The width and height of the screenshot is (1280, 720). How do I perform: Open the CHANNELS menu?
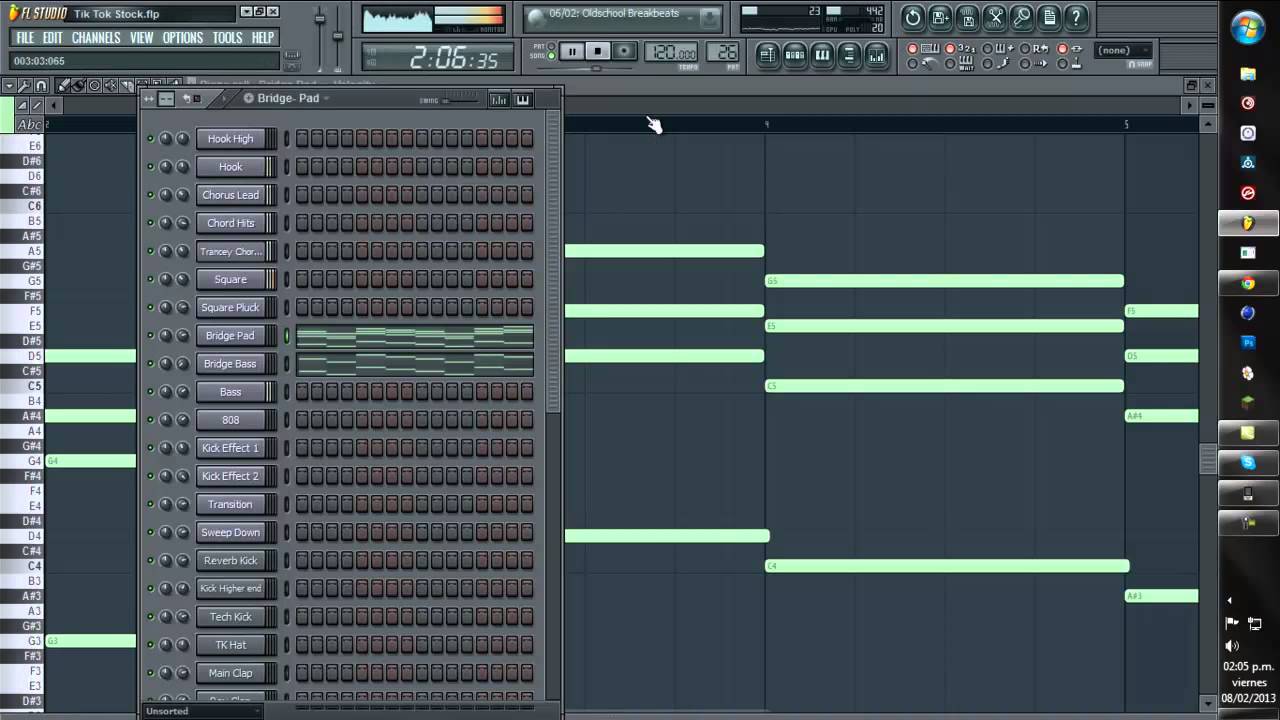click(96, 38)
